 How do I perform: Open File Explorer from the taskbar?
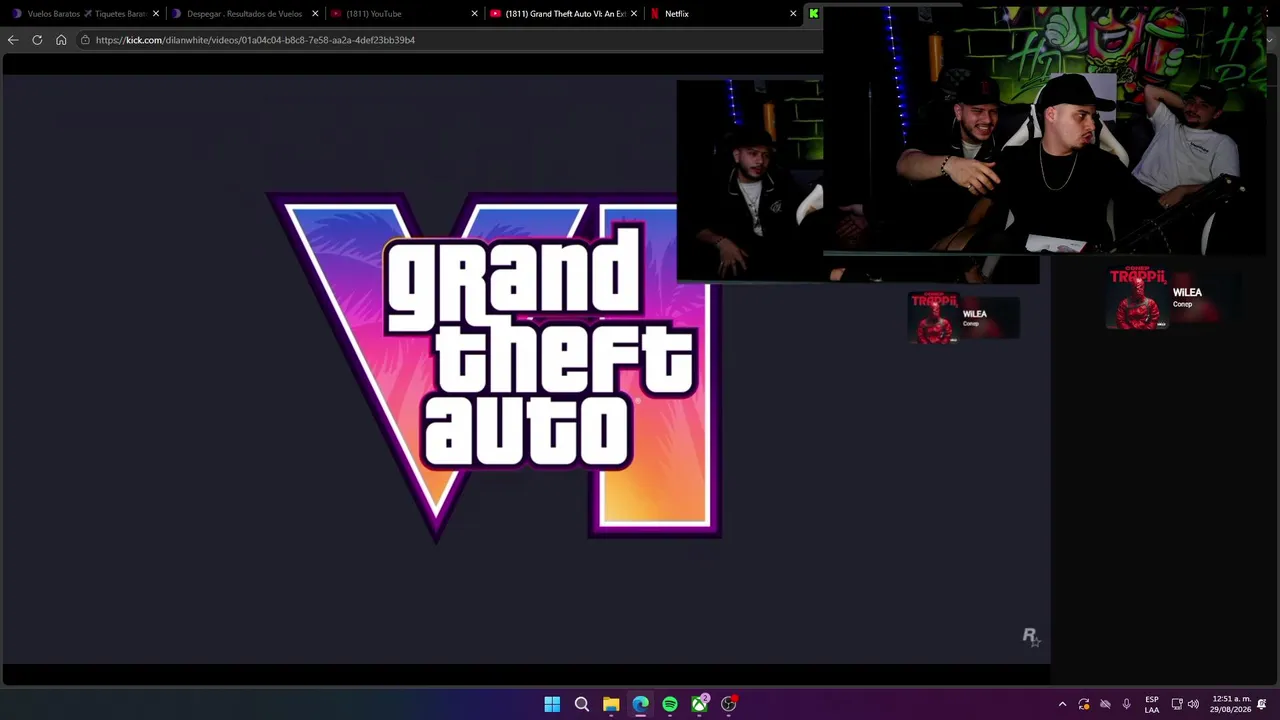[x=611, y=704]
